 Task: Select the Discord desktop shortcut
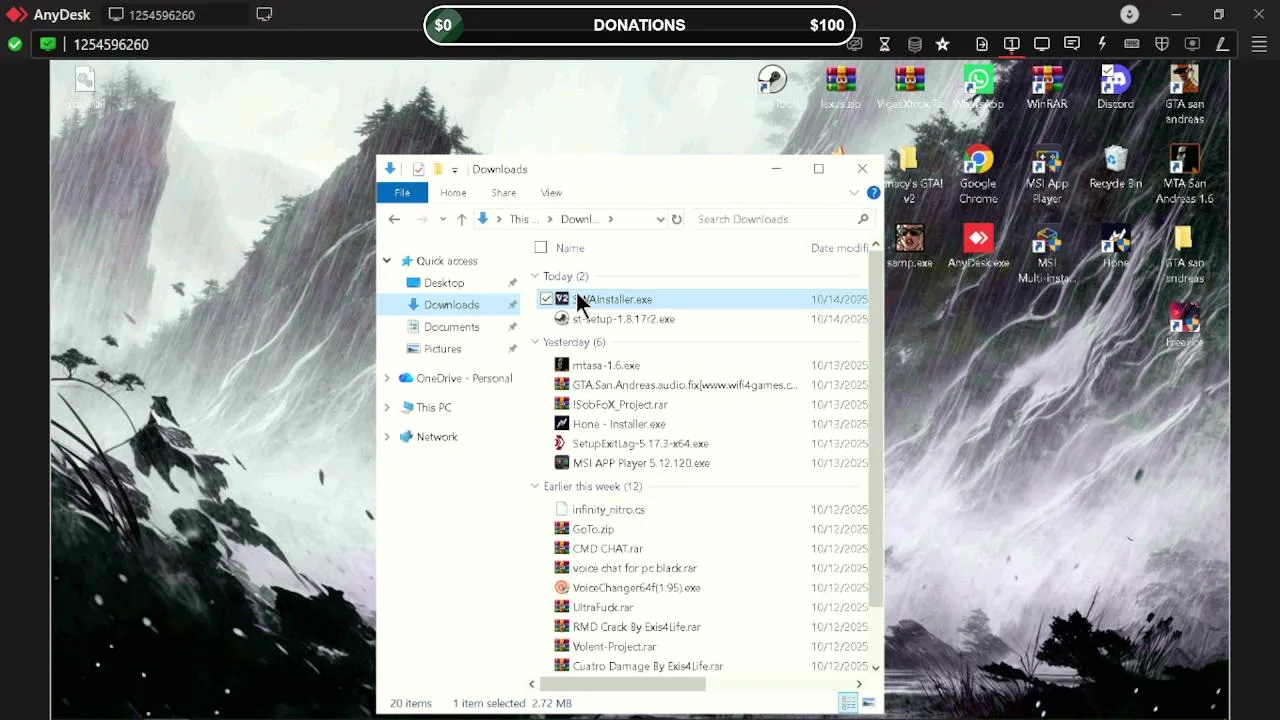[x=1115, y=87]
